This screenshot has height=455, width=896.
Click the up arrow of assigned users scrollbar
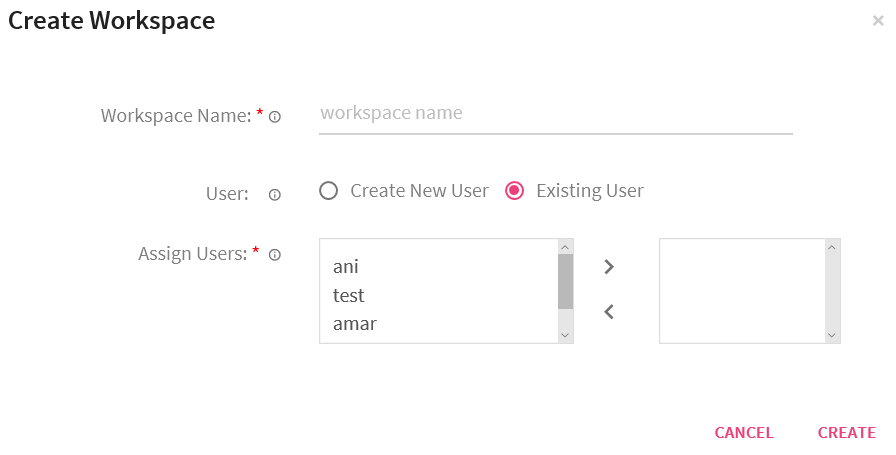click(x=832, y=247)
